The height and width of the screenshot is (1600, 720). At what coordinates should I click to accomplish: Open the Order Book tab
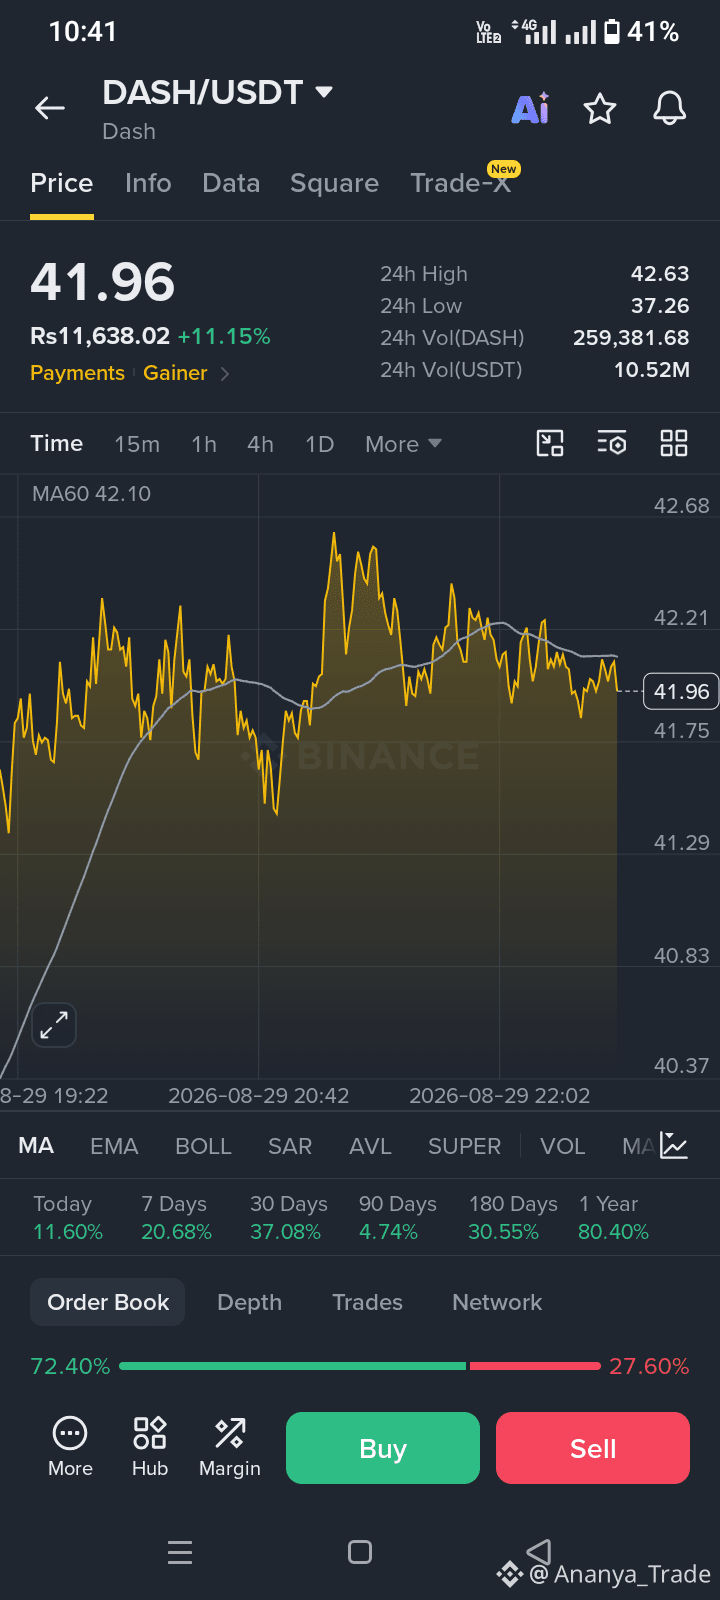tap(108, 1302)
